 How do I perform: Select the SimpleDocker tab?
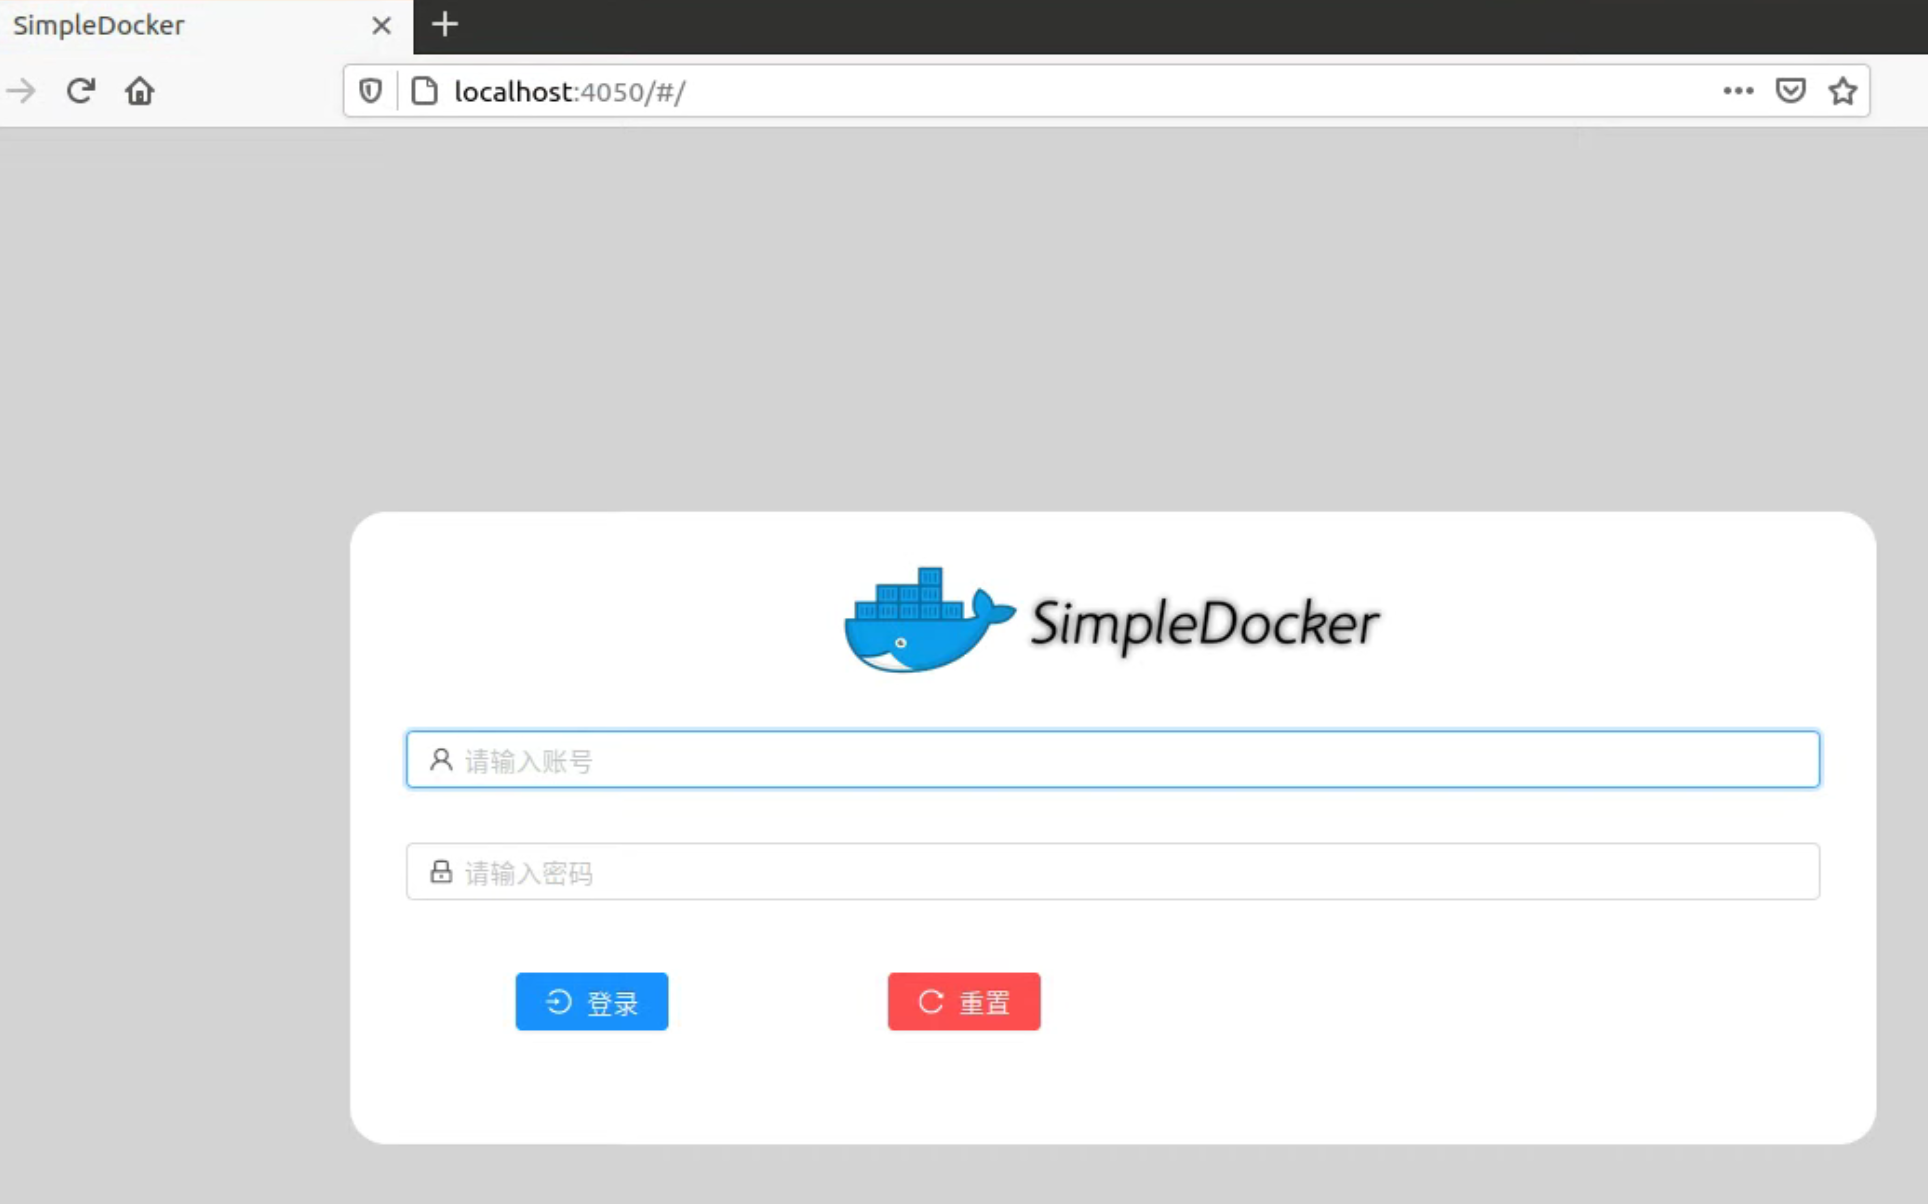(x=205, y=26)
